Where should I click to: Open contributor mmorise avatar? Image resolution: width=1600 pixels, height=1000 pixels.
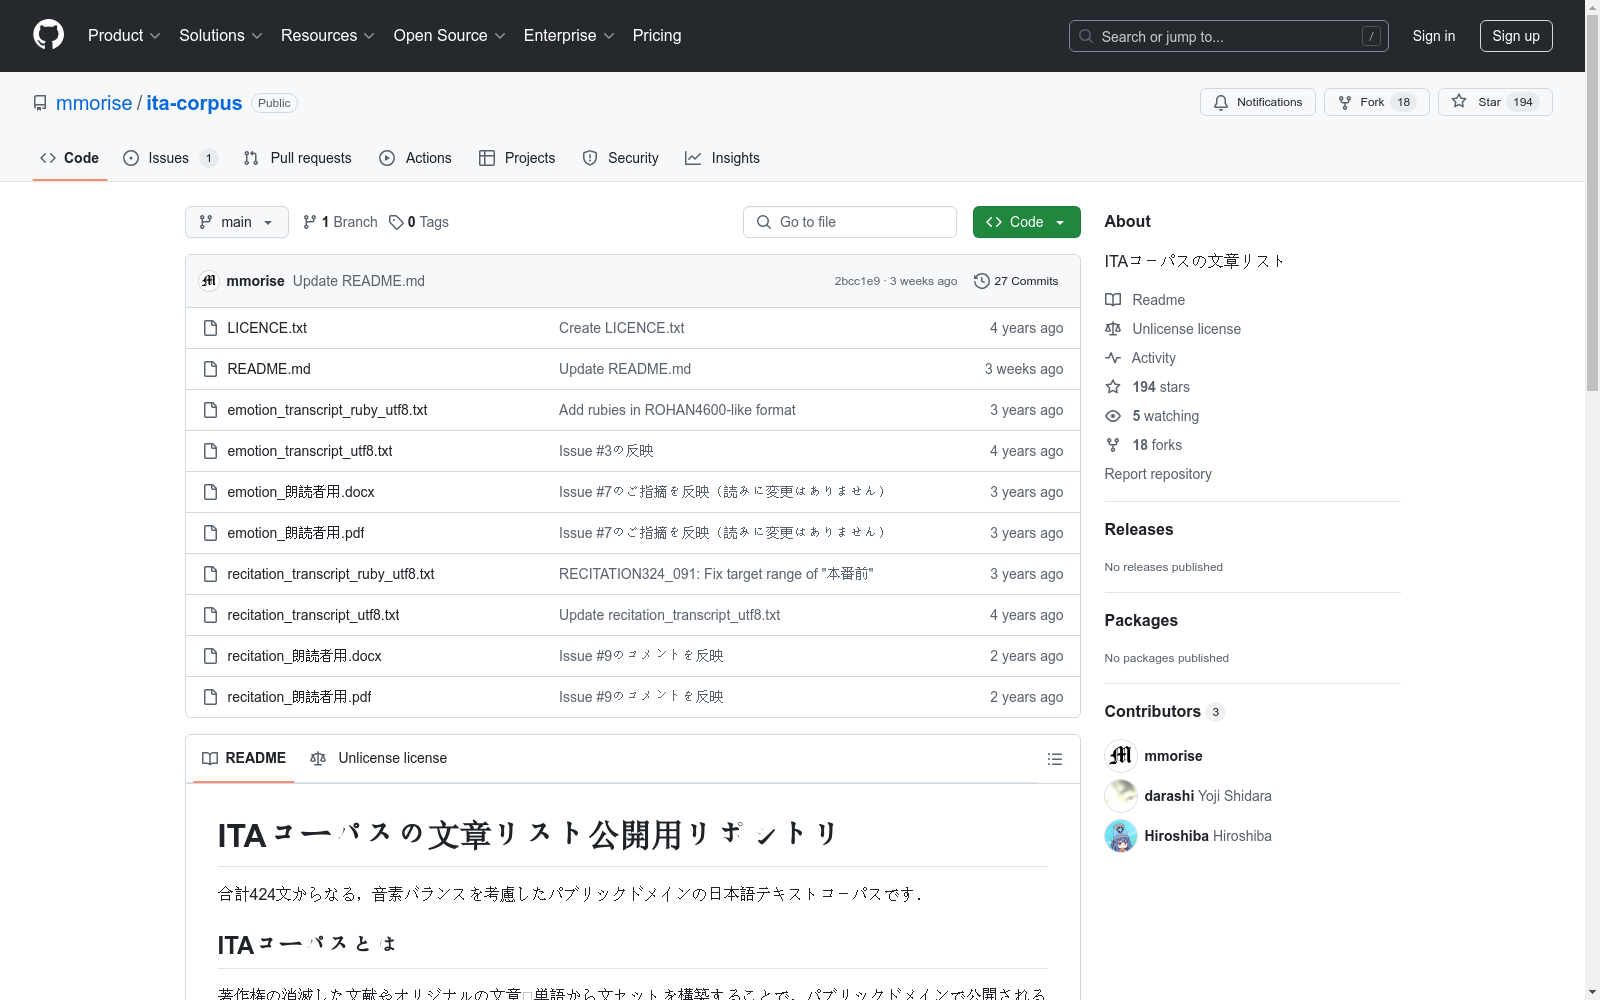coord(1121,756)
